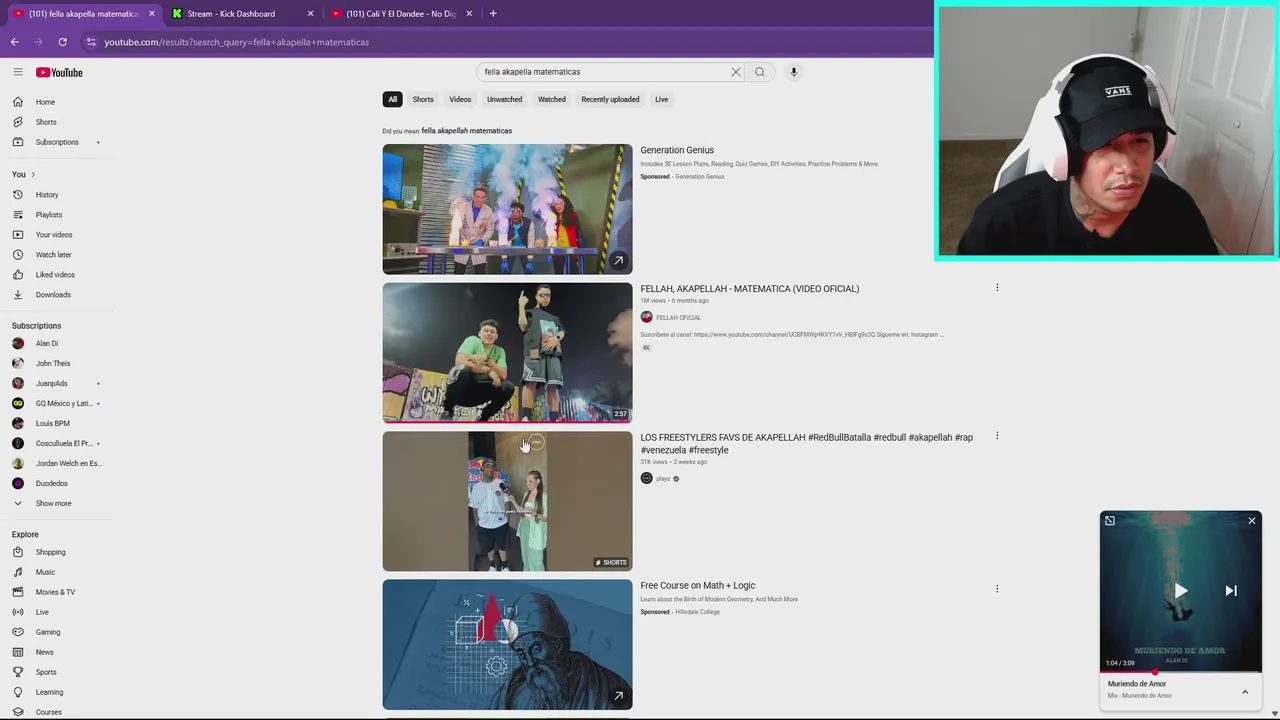This screenshot has width=1280, height=720.
Task: Select the Watched filter chip
Action: [x=552, y=99]
